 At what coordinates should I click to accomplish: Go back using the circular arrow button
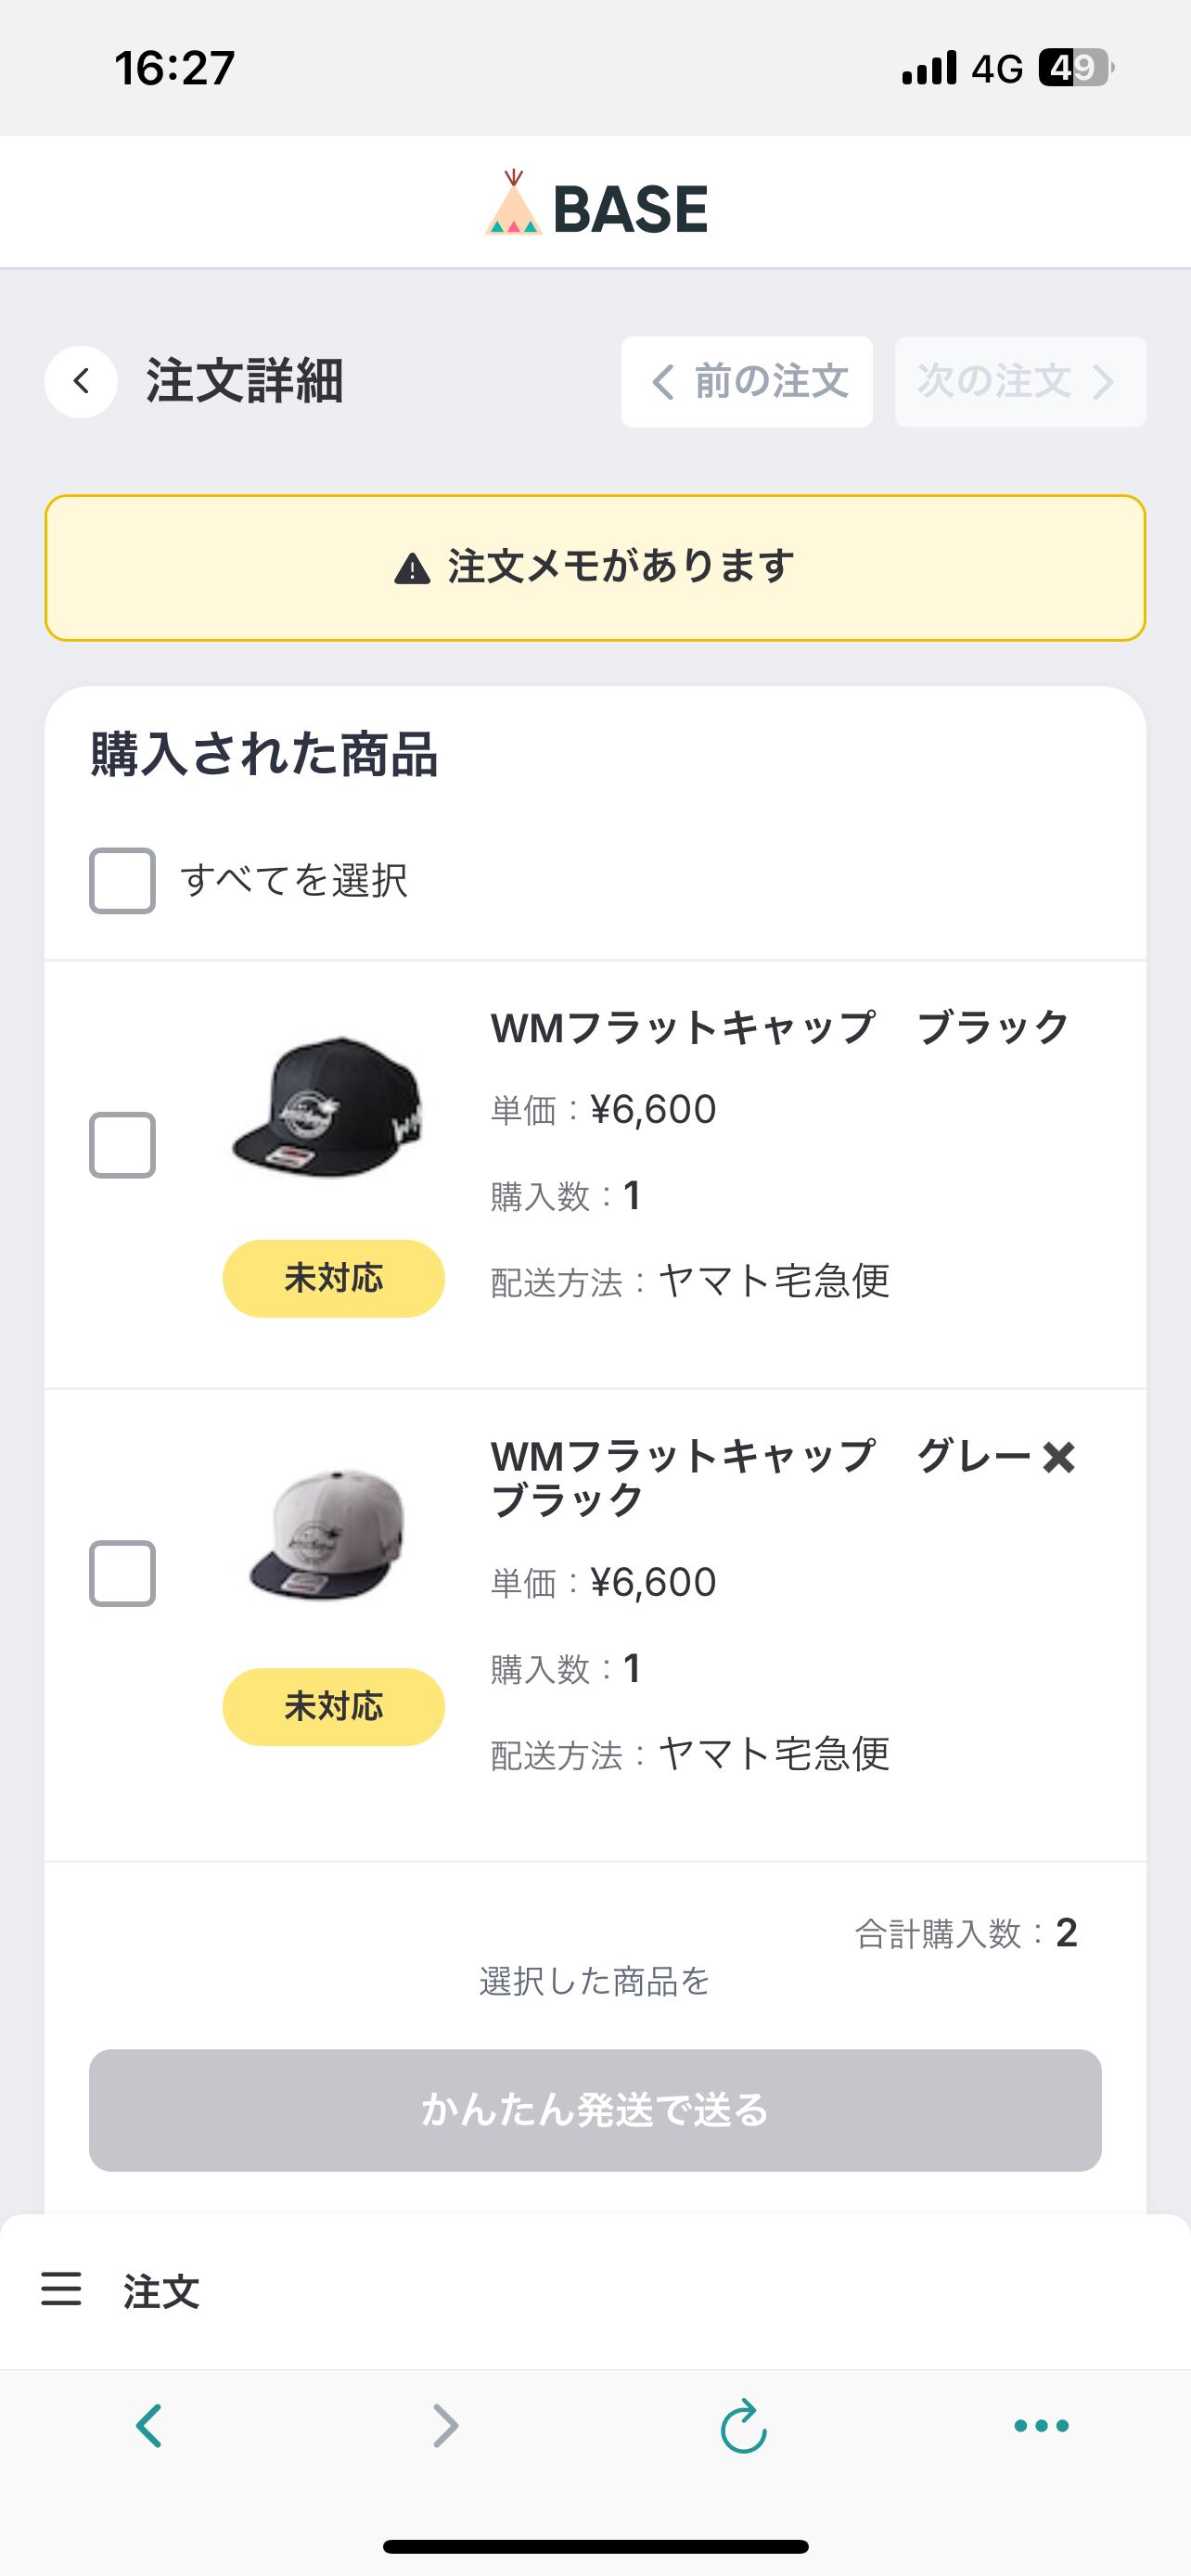[x=81, y=381]
